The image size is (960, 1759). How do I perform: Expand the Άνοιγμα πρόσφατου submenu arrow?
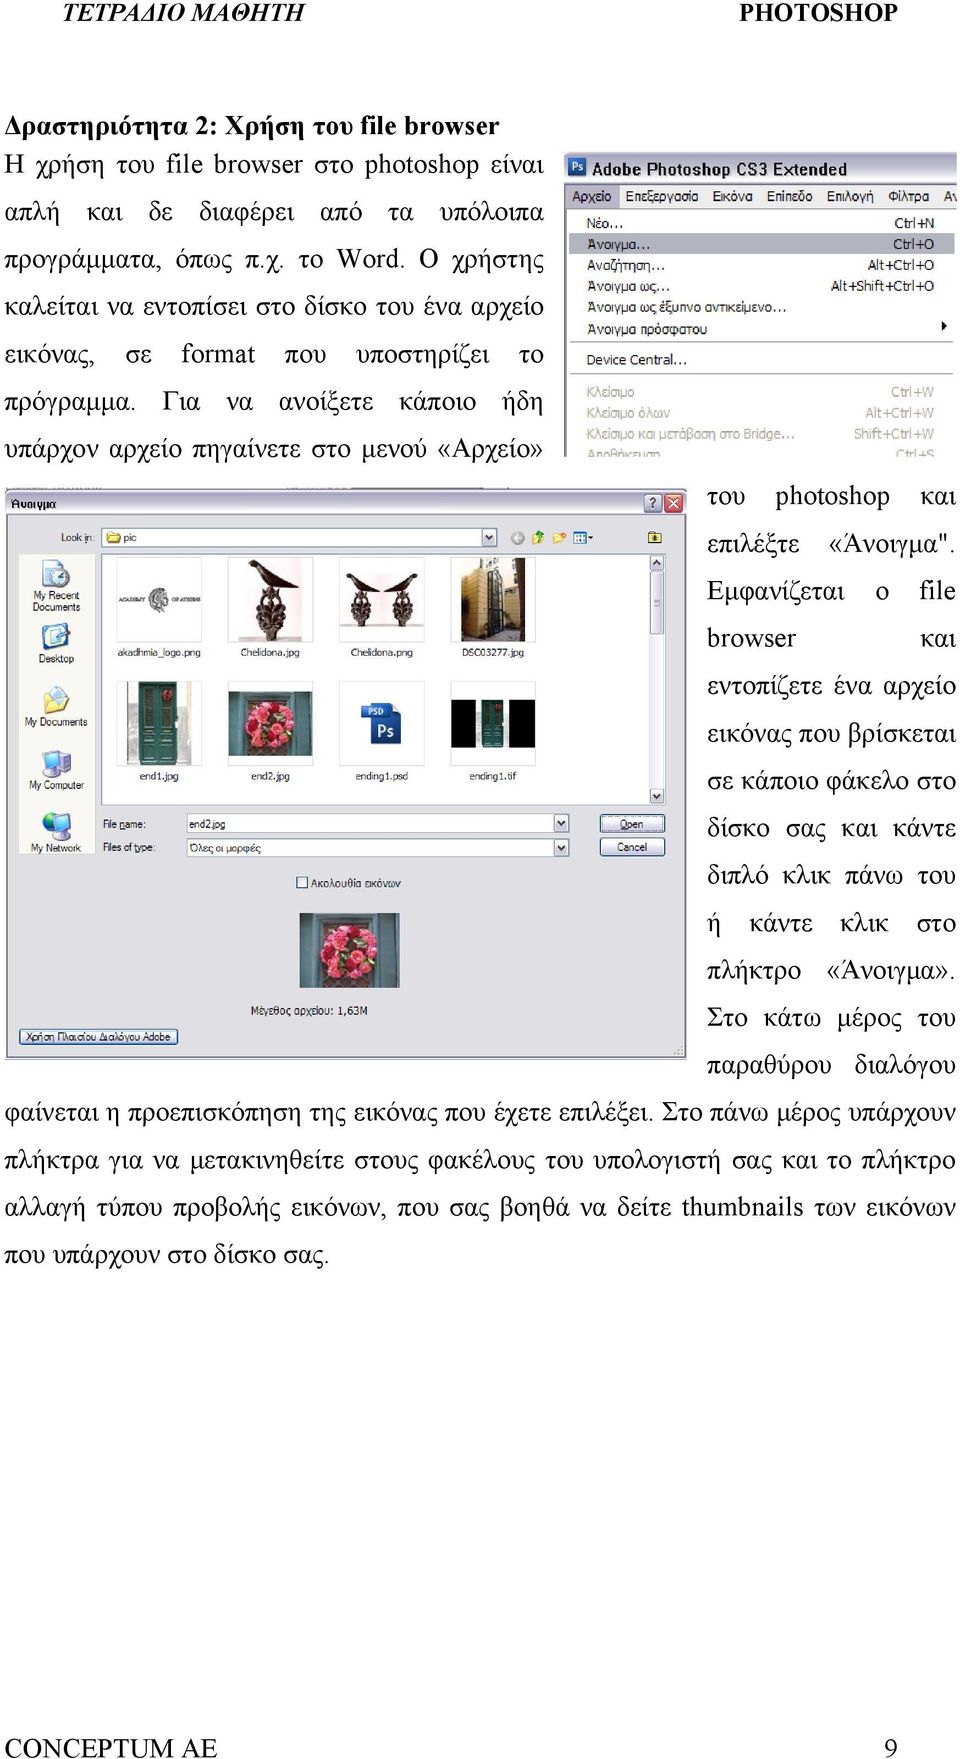944,326
